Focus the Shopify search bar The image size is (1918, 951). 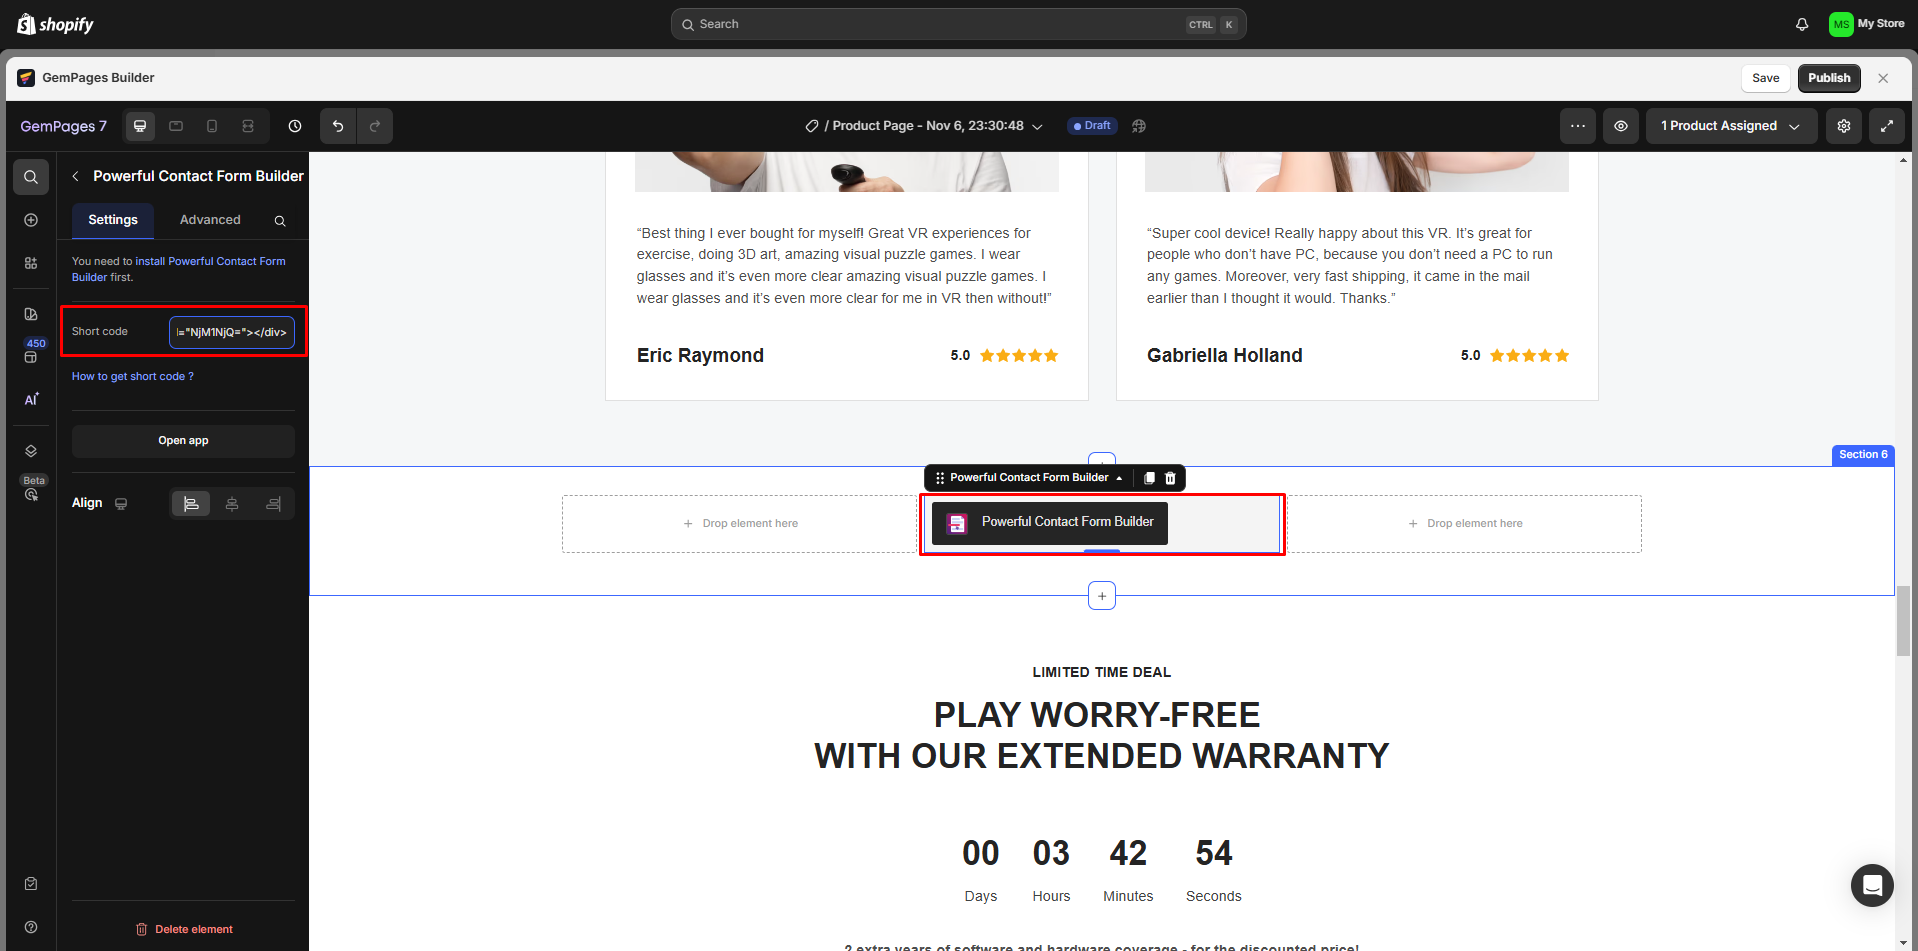(x=959, y=24)
